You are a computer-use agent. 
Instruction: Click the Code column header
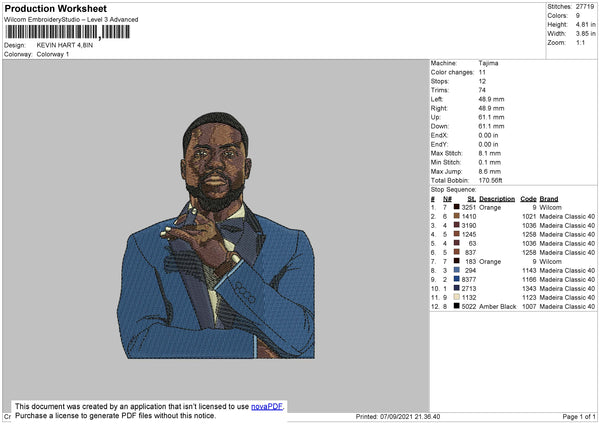[528, 199]
